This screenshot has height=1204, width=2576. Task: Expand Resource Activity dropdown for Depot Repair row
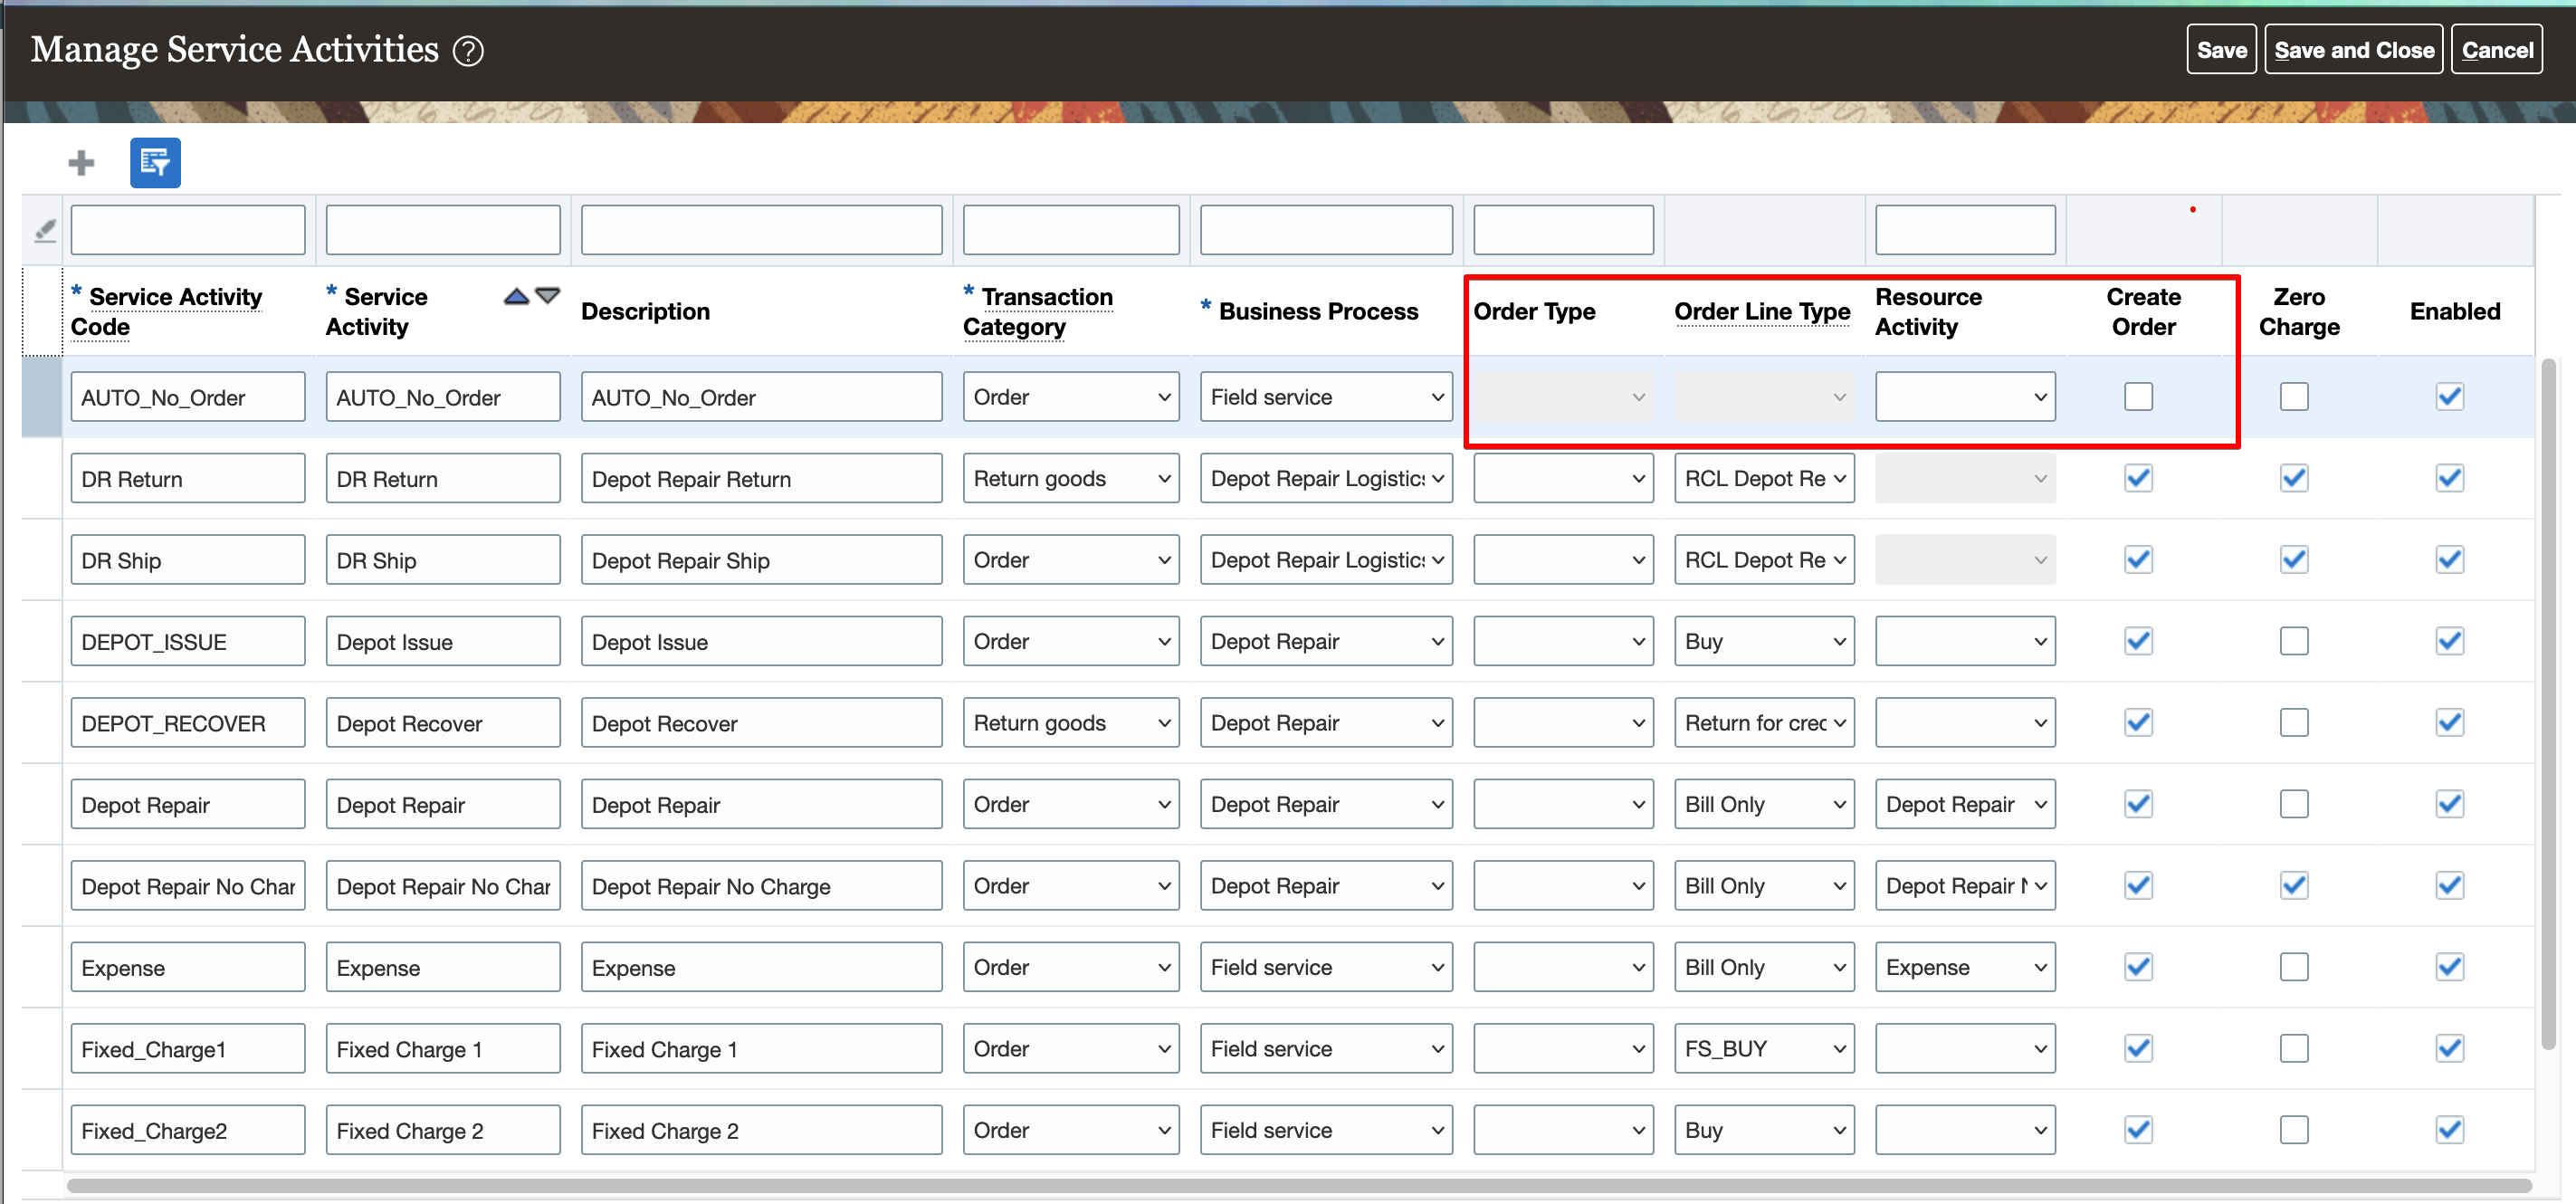pos(1964,804)
